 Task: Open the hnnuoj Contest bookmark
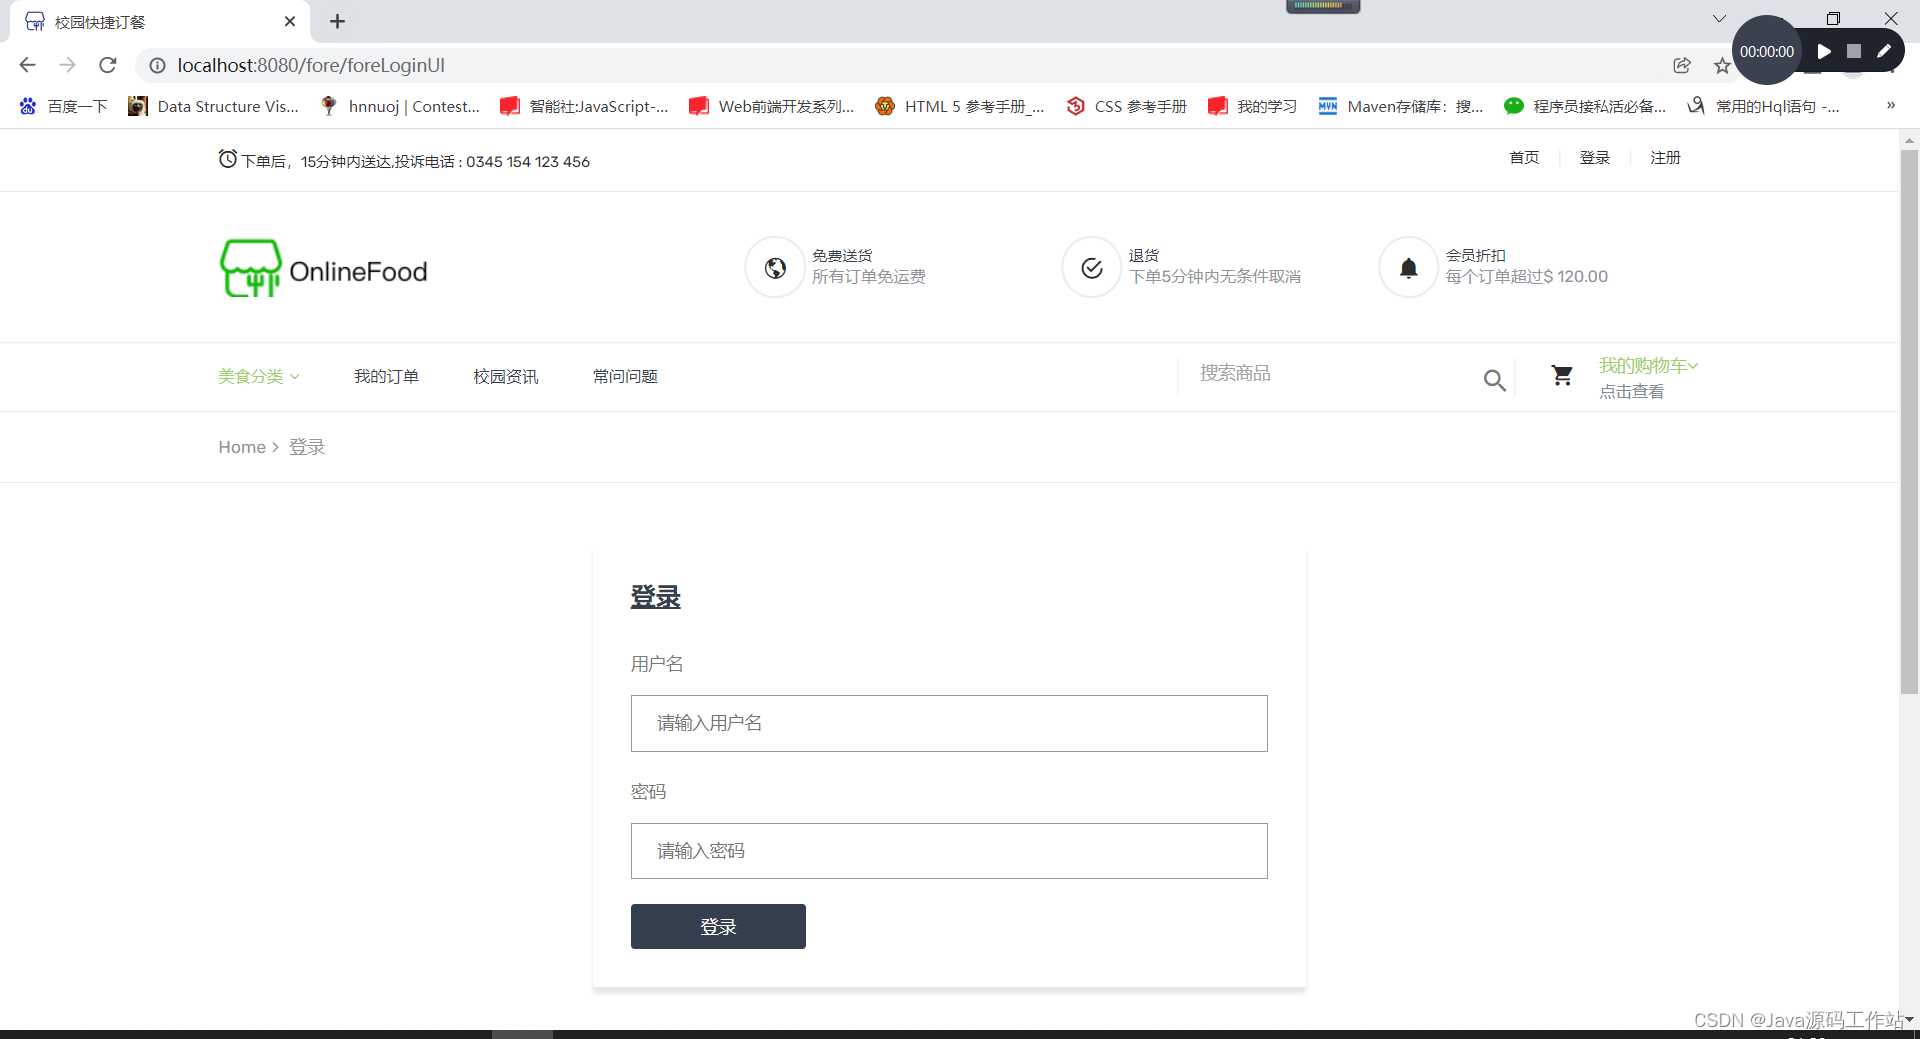(399, 106)
